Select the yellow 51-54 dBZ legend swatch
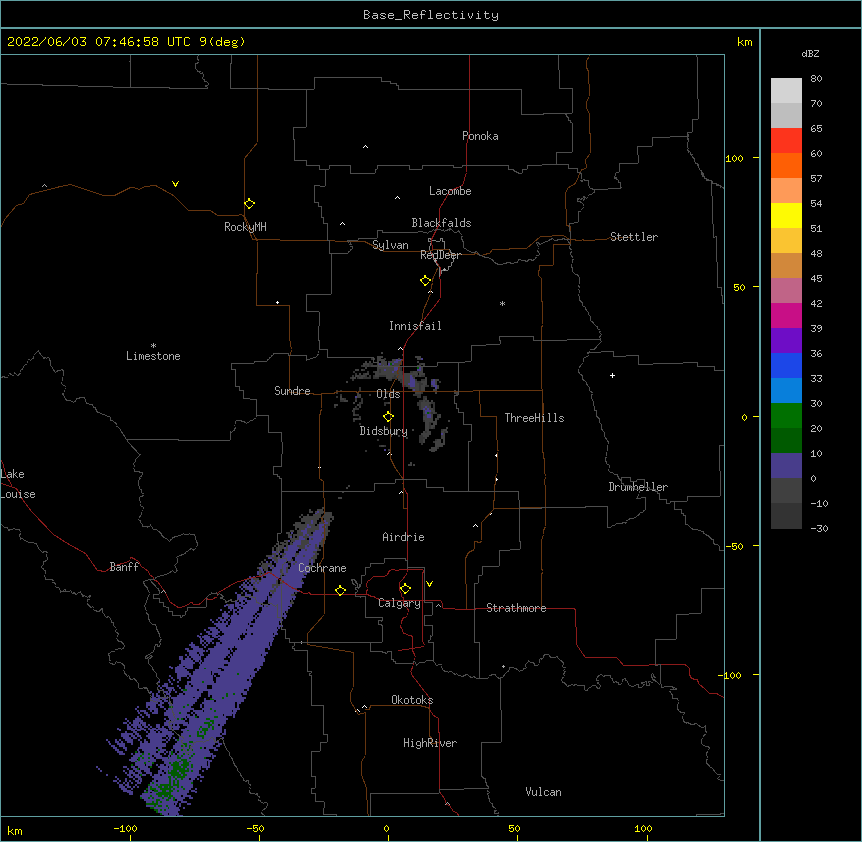 click(x=786, y=215)
